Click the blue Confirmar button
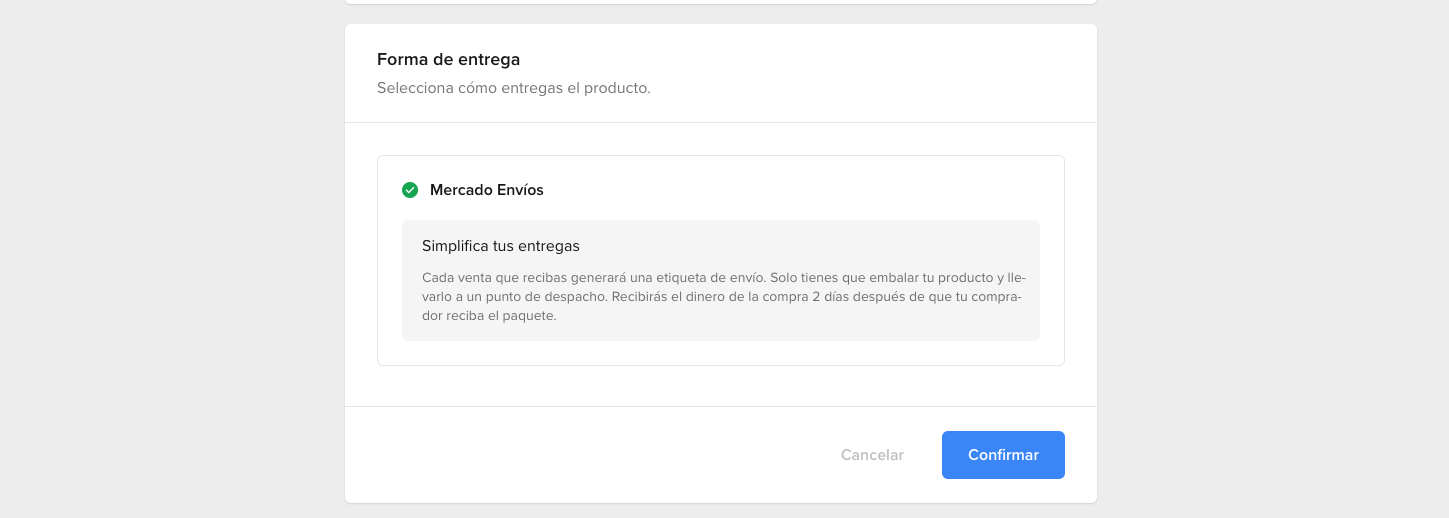1449x518 pixels. [x=1003, y=455]
